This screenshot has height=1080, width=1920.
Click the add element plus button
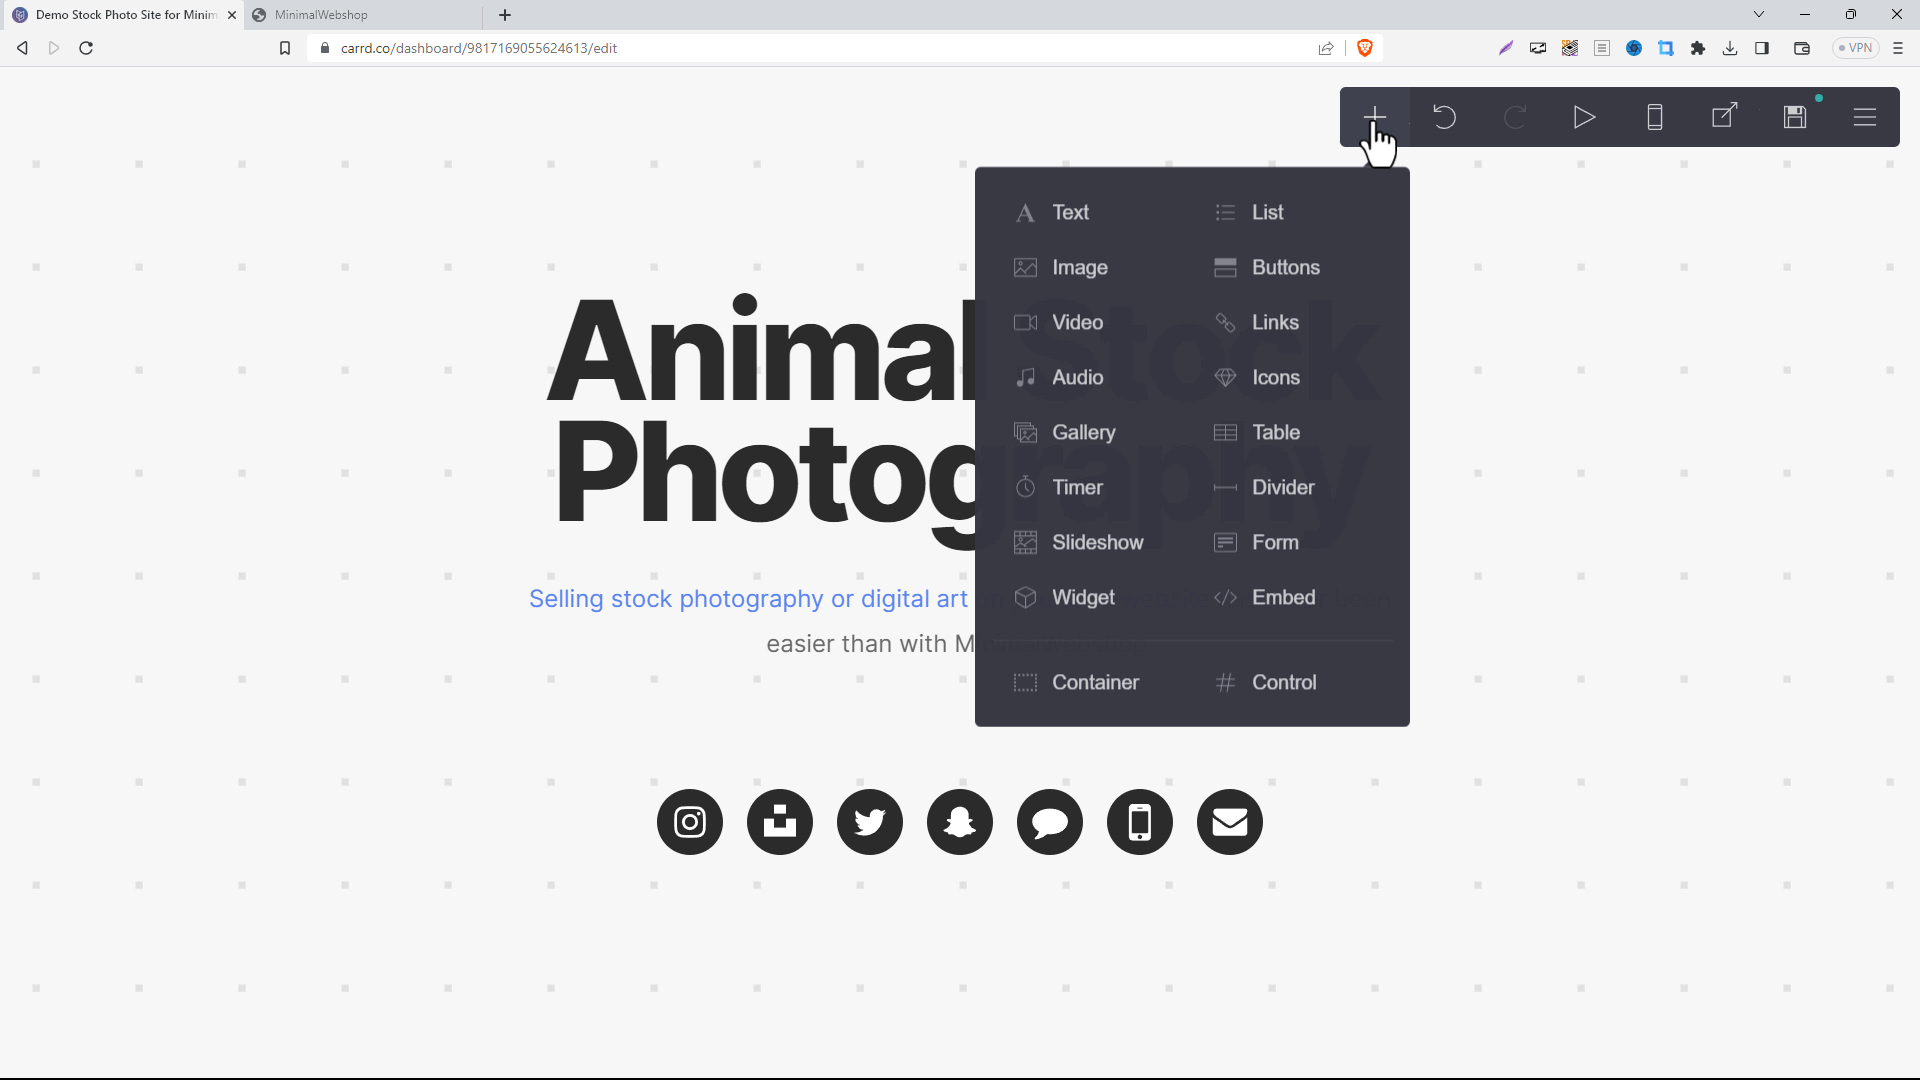(1375, 117)
